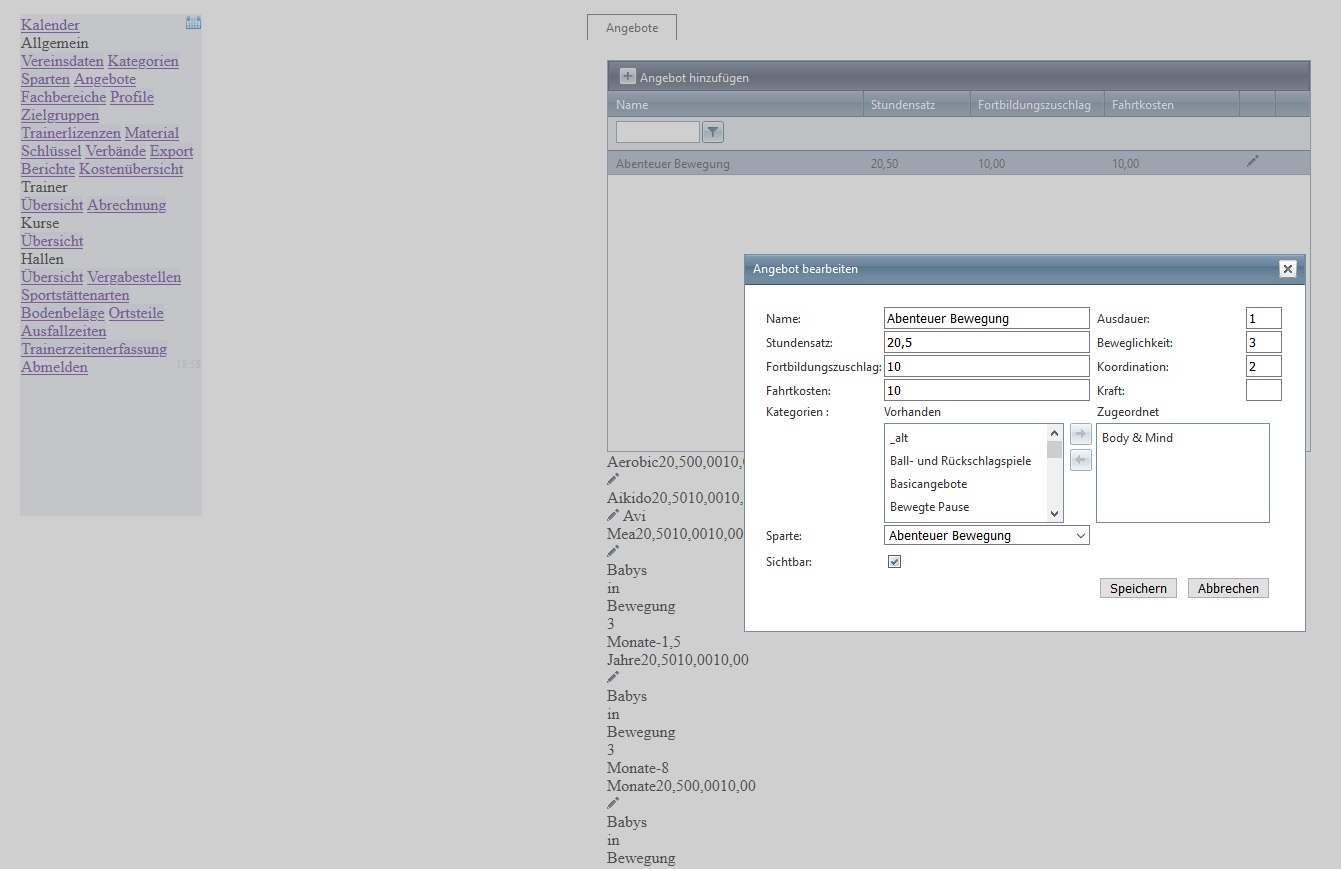Viewport: 1341px width, 869px height.
Task: Open the Kategorien link
Action: click(143, 61)
